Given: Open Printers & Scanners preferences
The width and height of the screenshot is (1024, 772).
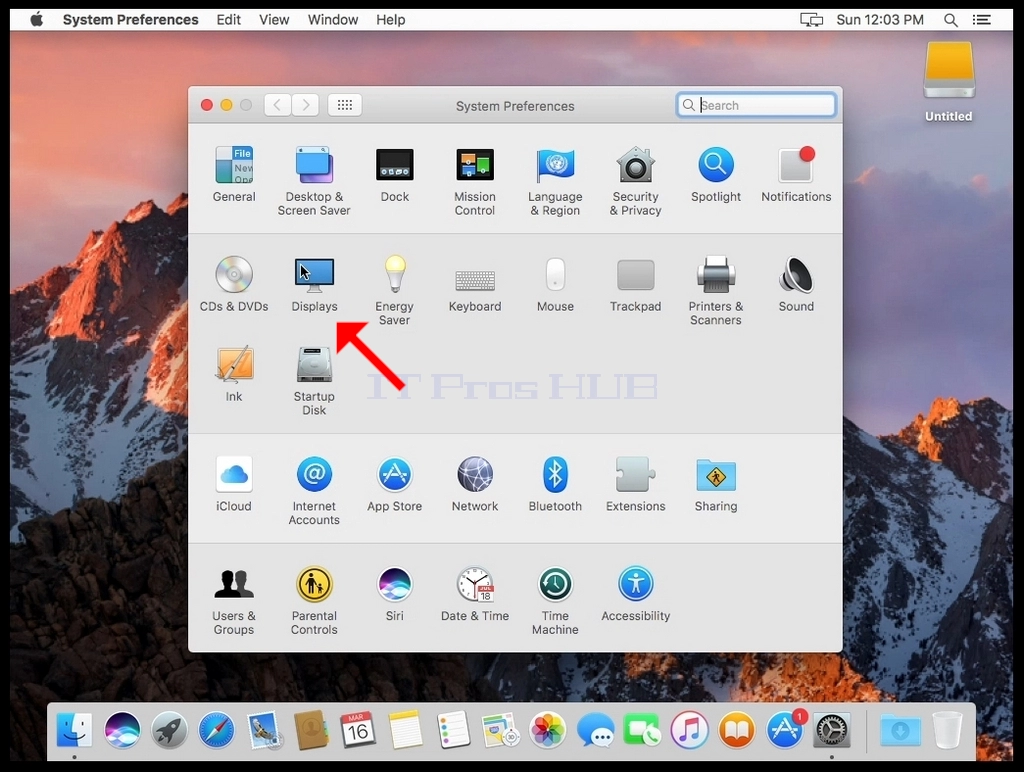Looking at the screenshot, I should coord(716,274).
